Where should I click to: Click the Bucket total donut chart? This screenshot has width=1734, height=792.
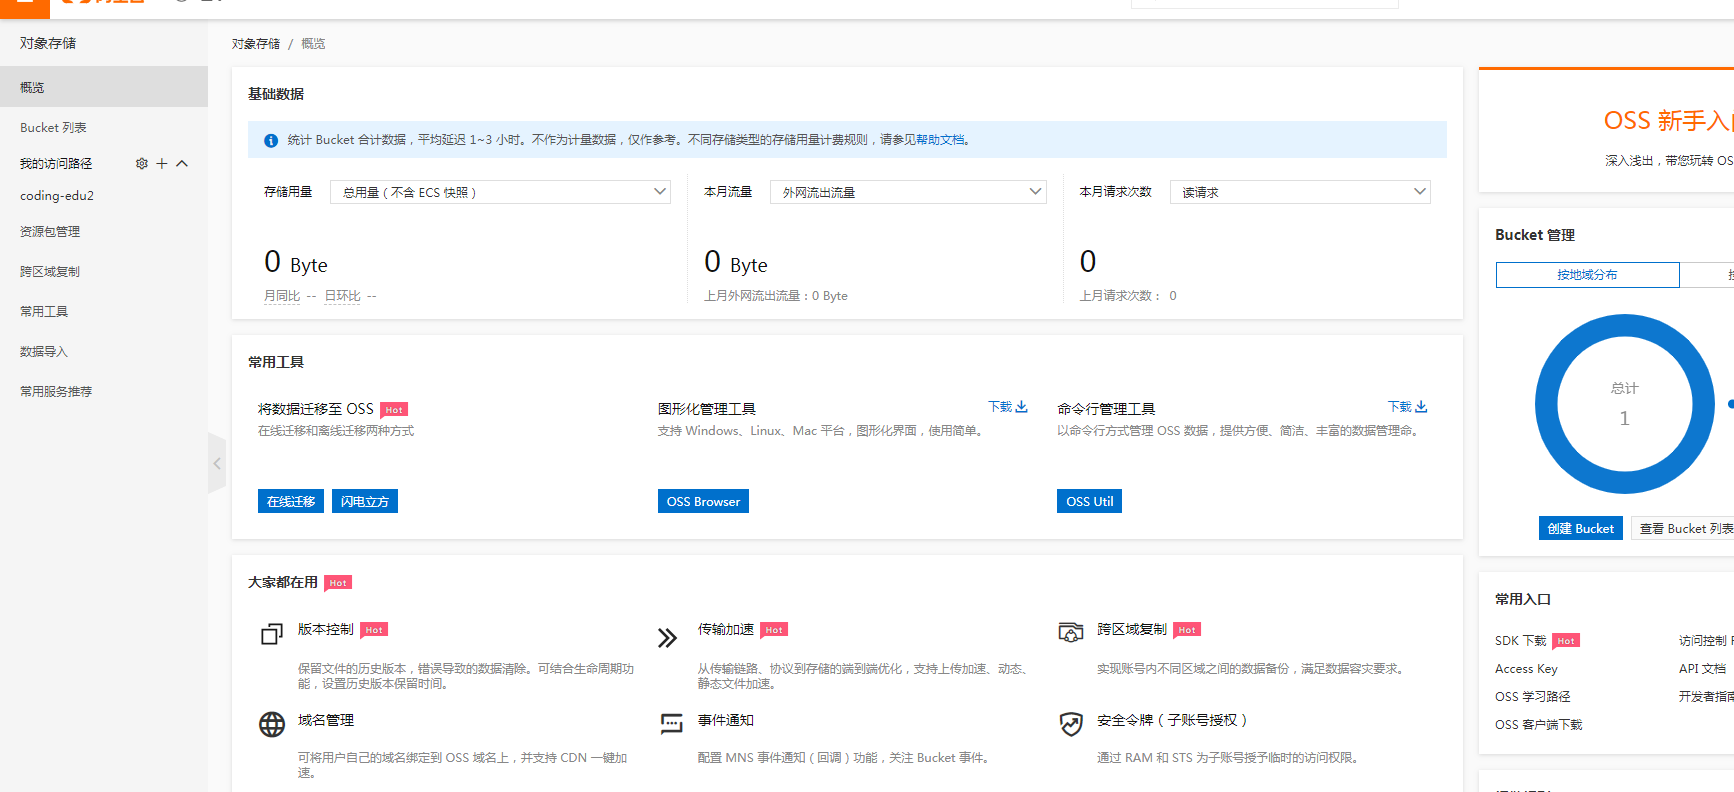tap(1624, 404)
